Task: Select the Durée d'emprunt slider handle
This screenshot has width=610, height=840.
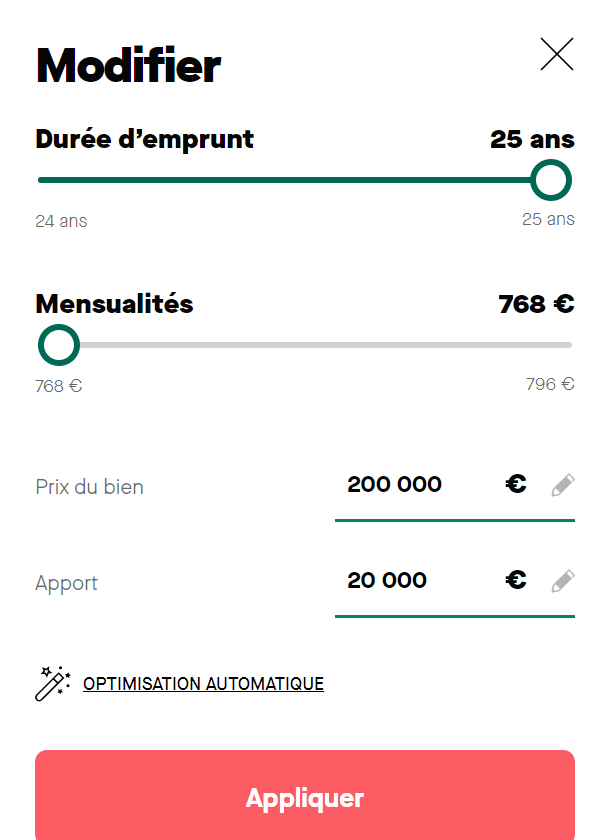Action: coord(550,181)
